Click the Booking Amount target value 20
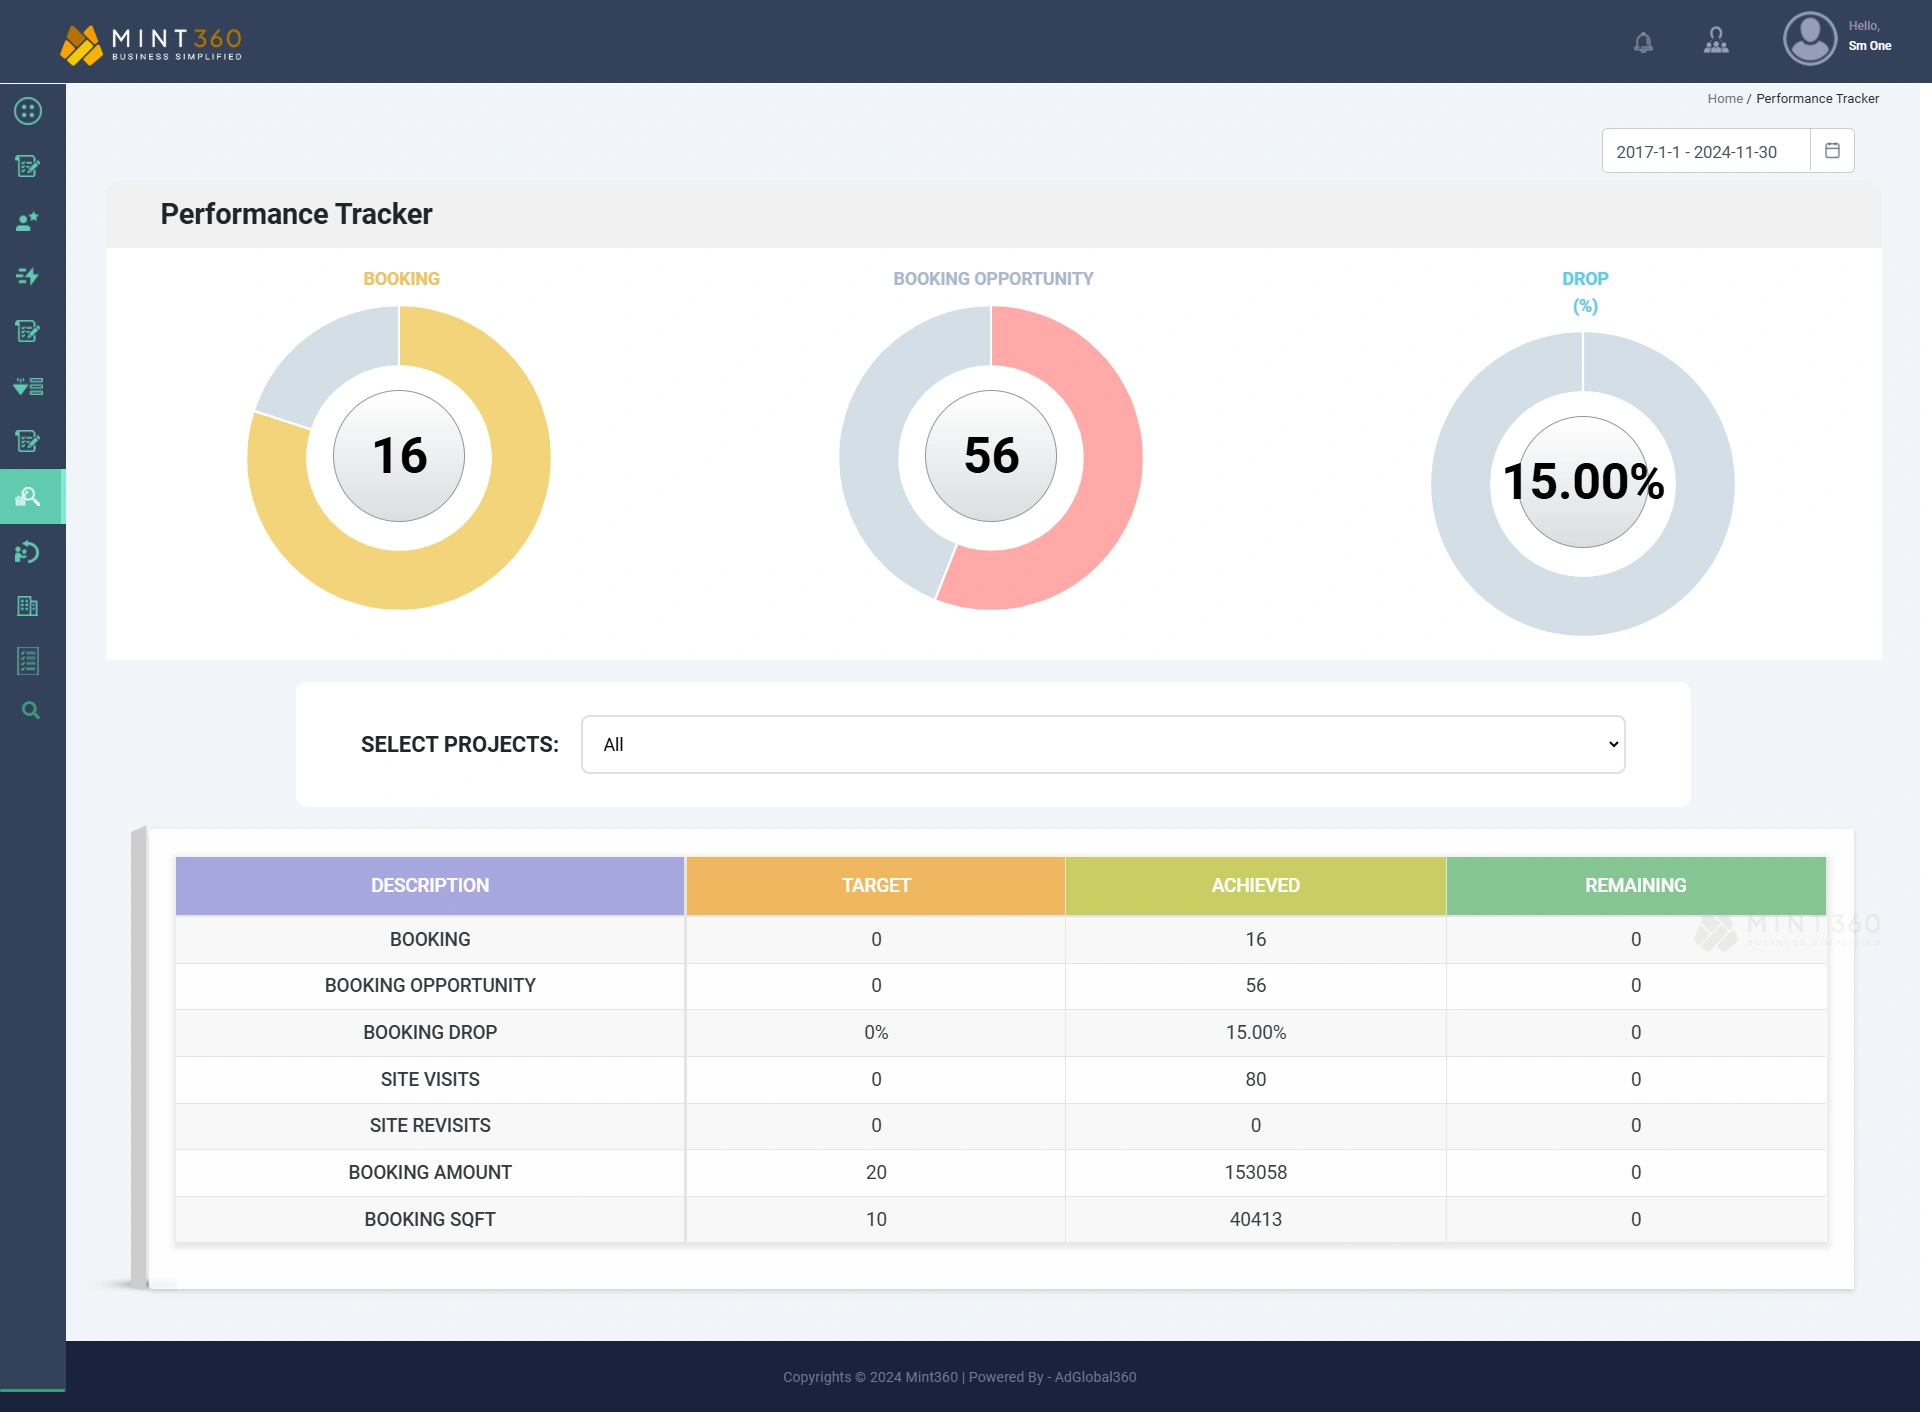 [x=876, y=1172]
